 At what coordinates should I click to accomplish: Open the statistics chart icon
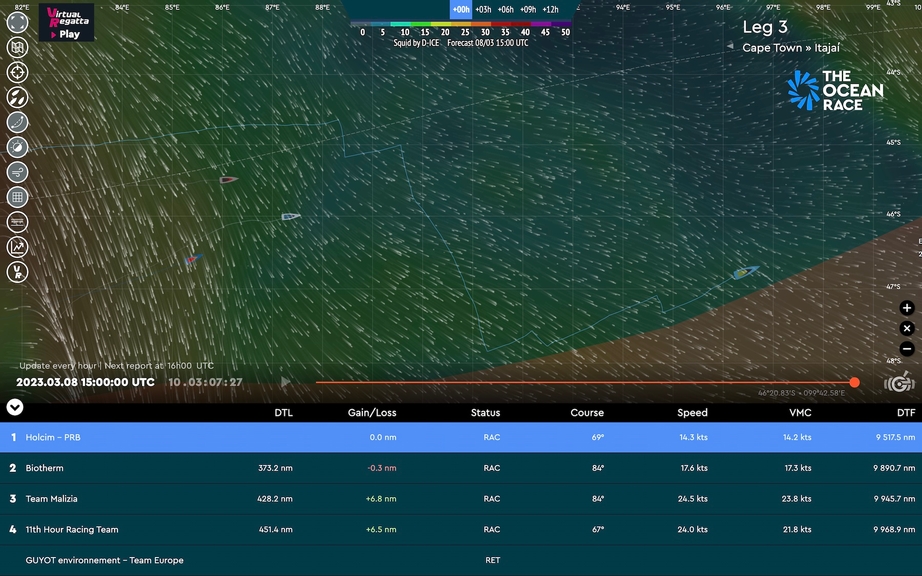tap(17, 247)
